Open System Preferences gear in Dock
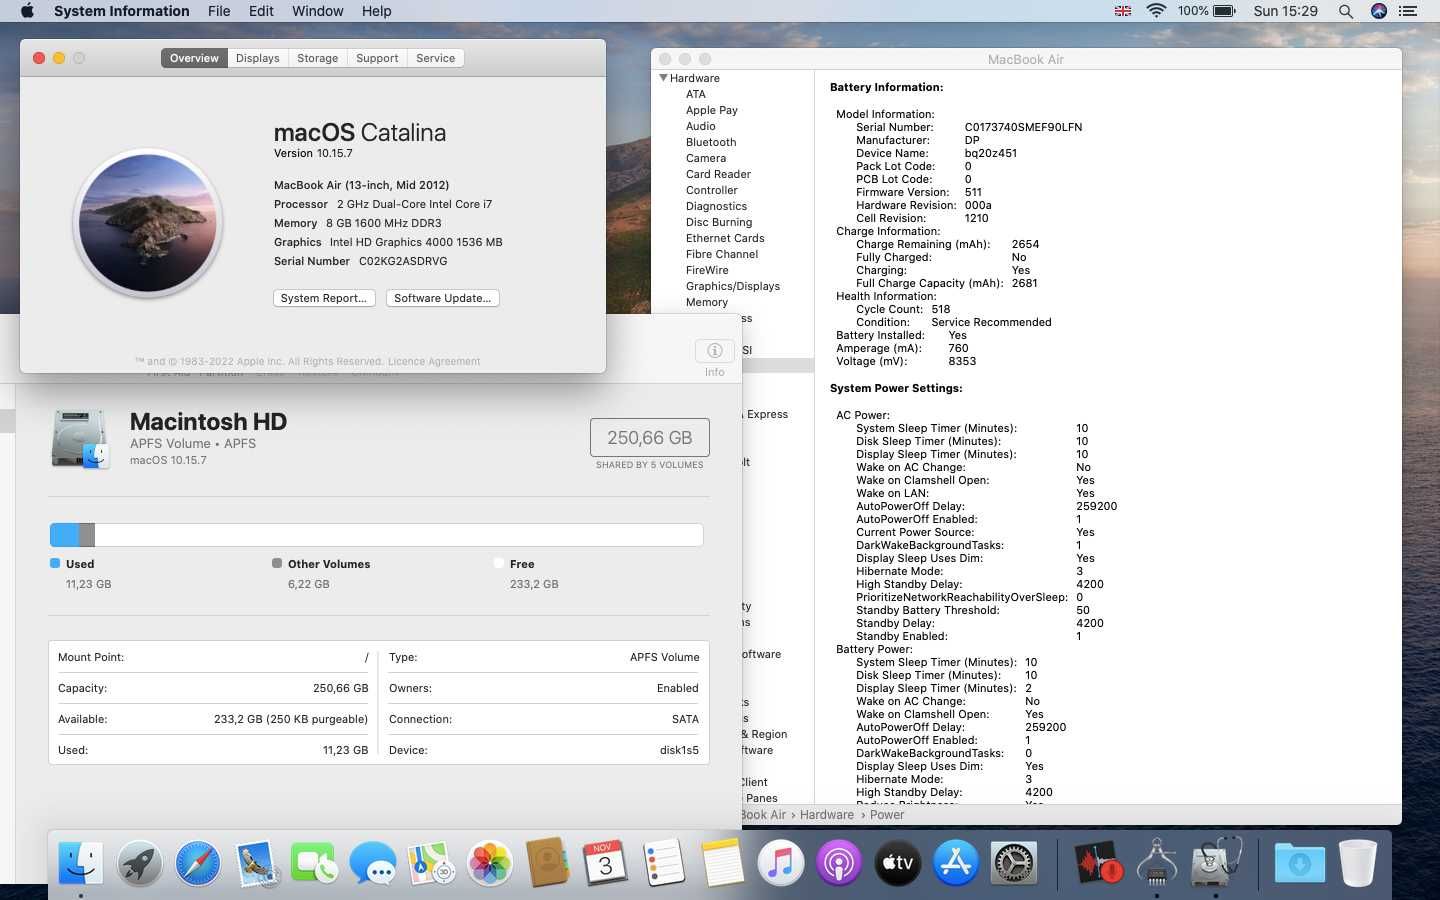1440x900 pixels. (1014, 862)
